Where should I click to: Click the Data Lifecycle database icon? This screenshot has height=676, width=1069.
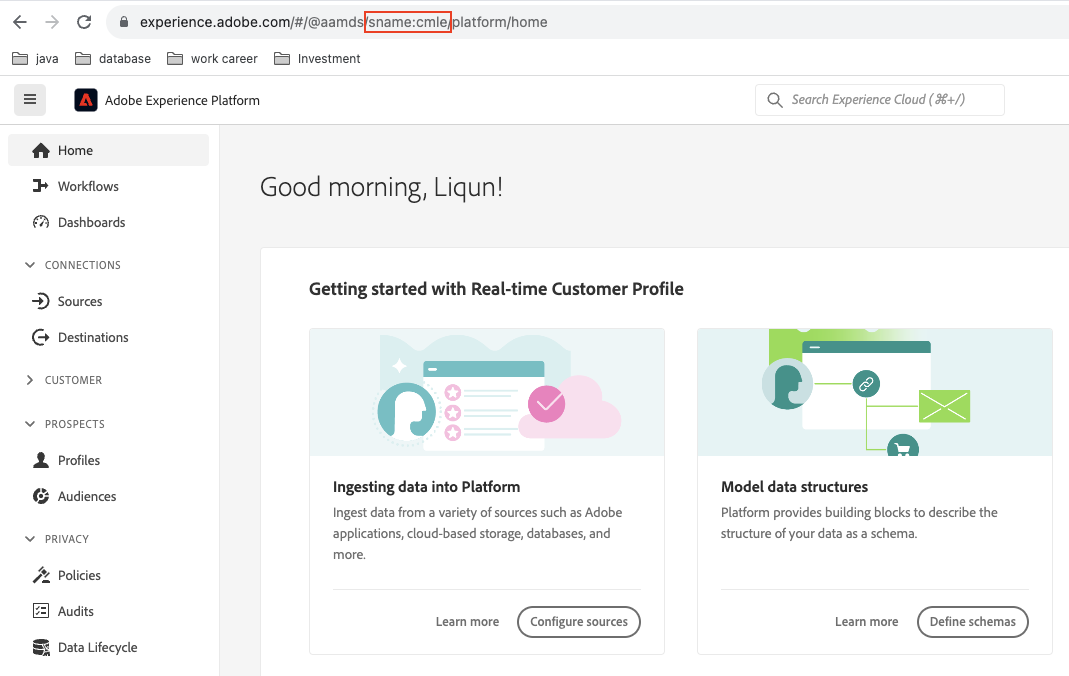click(41, 647)
